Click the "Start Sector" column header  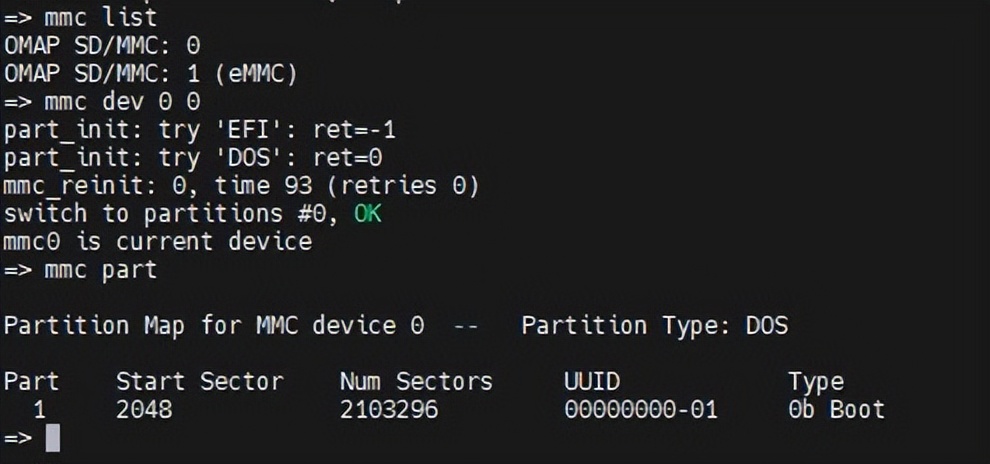point(199,381)
